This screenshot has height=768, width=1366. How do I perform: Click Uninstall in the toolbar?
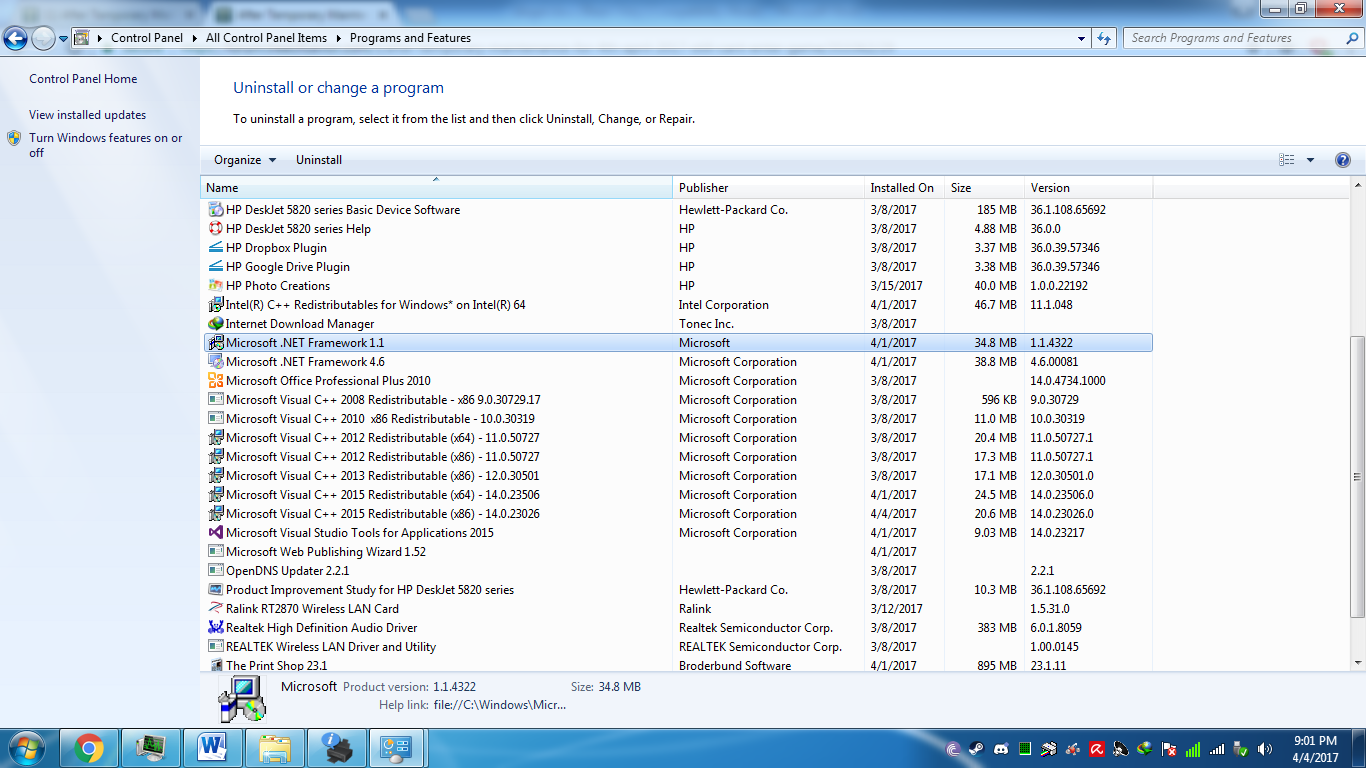(319, 160)
